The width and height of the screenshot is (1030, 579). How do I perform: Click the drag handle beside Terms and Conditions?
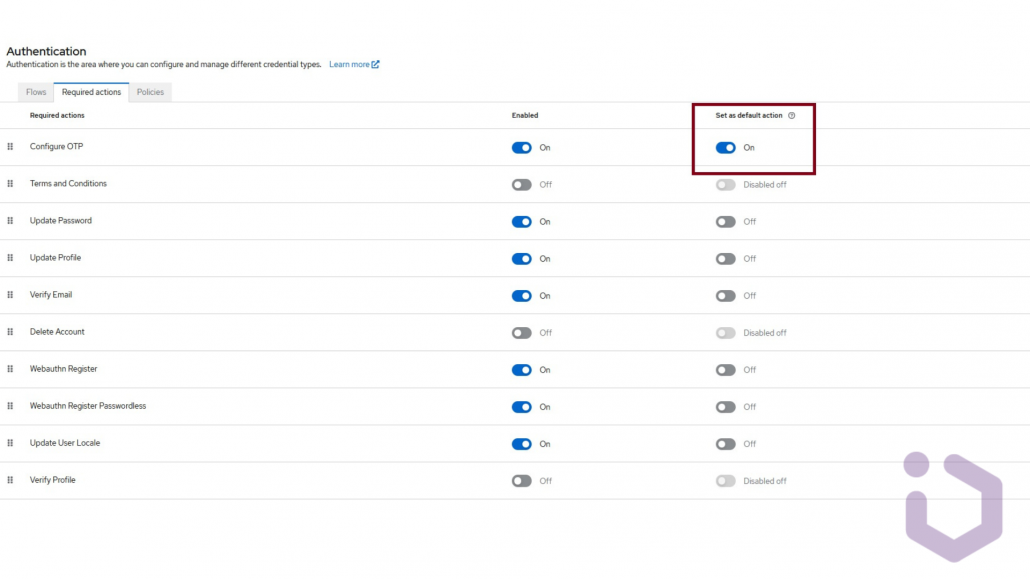pos(10,184)
